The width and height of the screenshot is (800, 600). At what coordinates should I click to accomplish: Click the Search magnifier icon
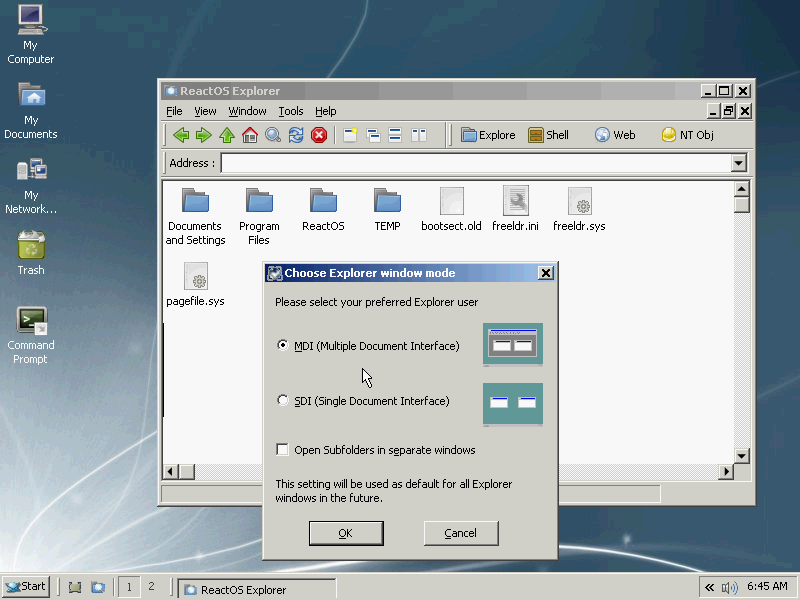pyautogui.click(x=273, y=135)
